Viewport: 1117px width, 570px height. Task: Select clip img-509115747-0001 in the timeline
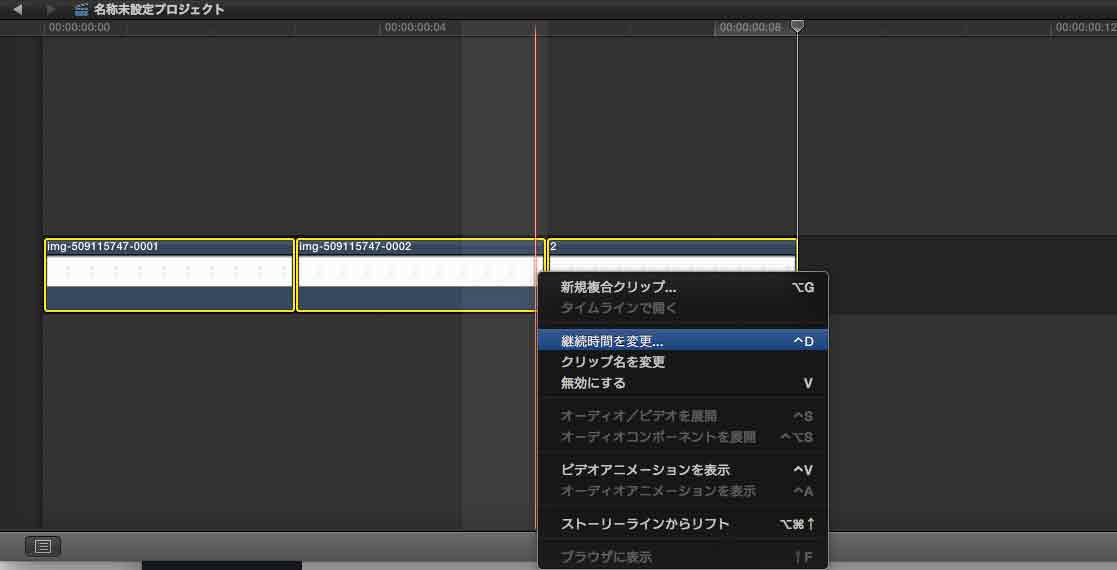pyautogui.click(x=169, y=275)
